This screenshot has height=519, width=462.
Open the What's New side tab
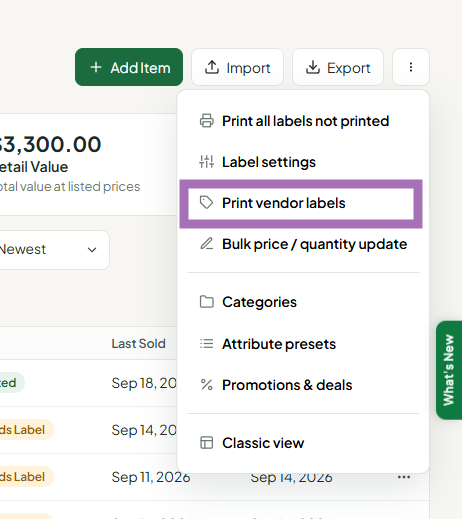click(x=449, y=370)
